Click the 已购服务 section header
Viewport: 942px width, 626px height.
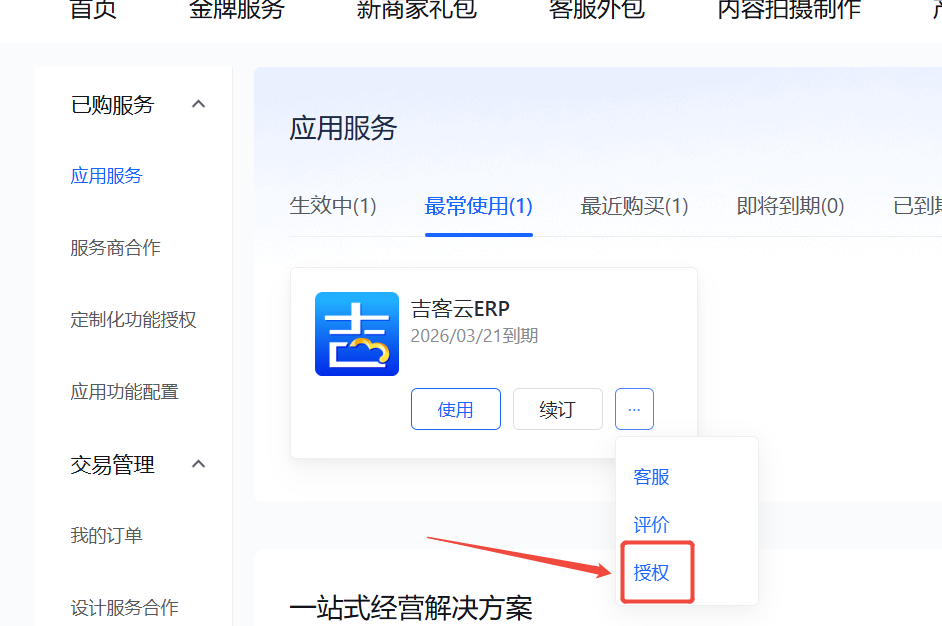point(112,105)
